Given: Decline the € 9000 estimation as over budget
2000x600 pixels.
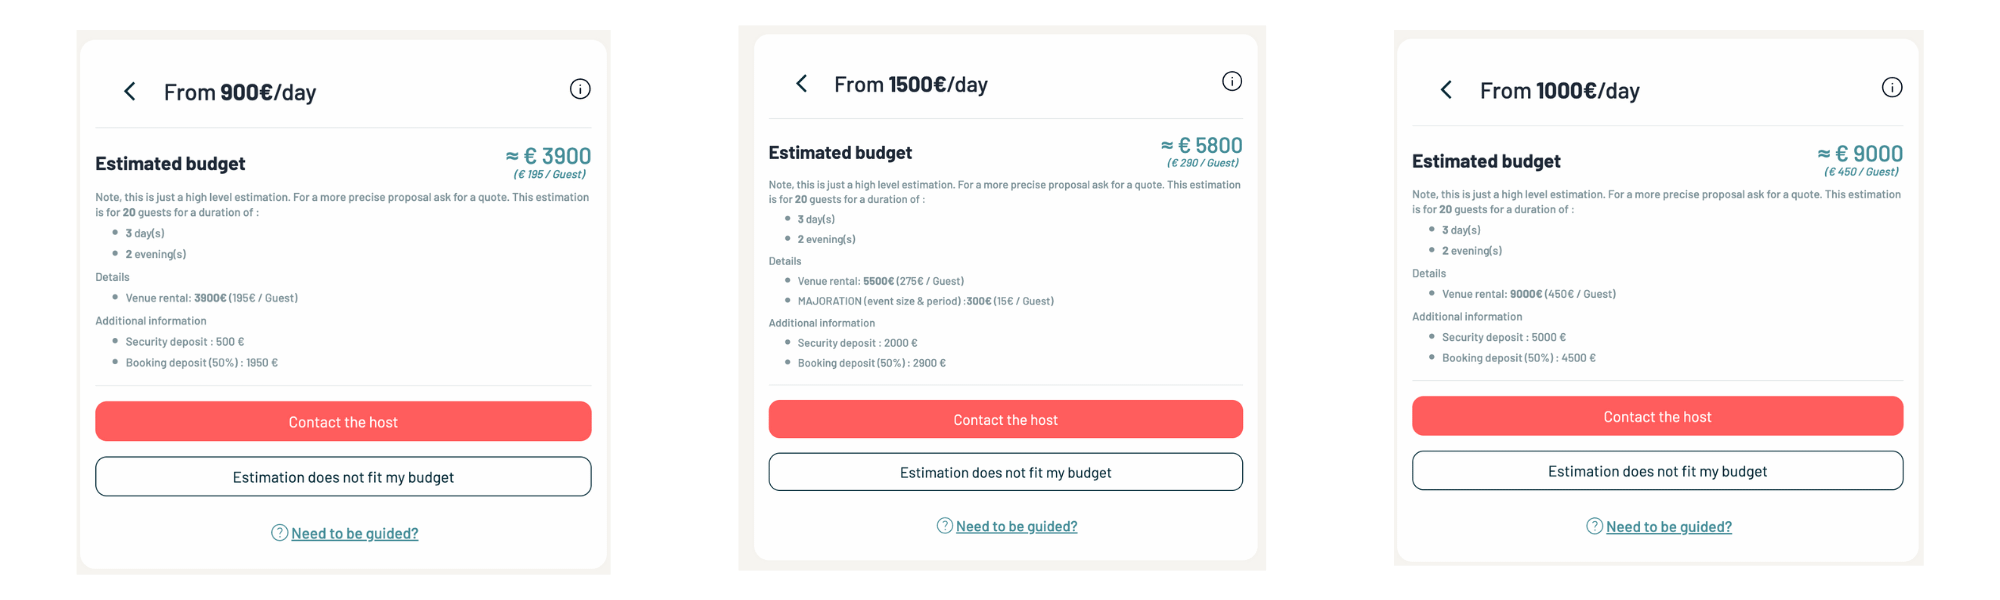Looking at the screenshot, I should pos(1657,471).
